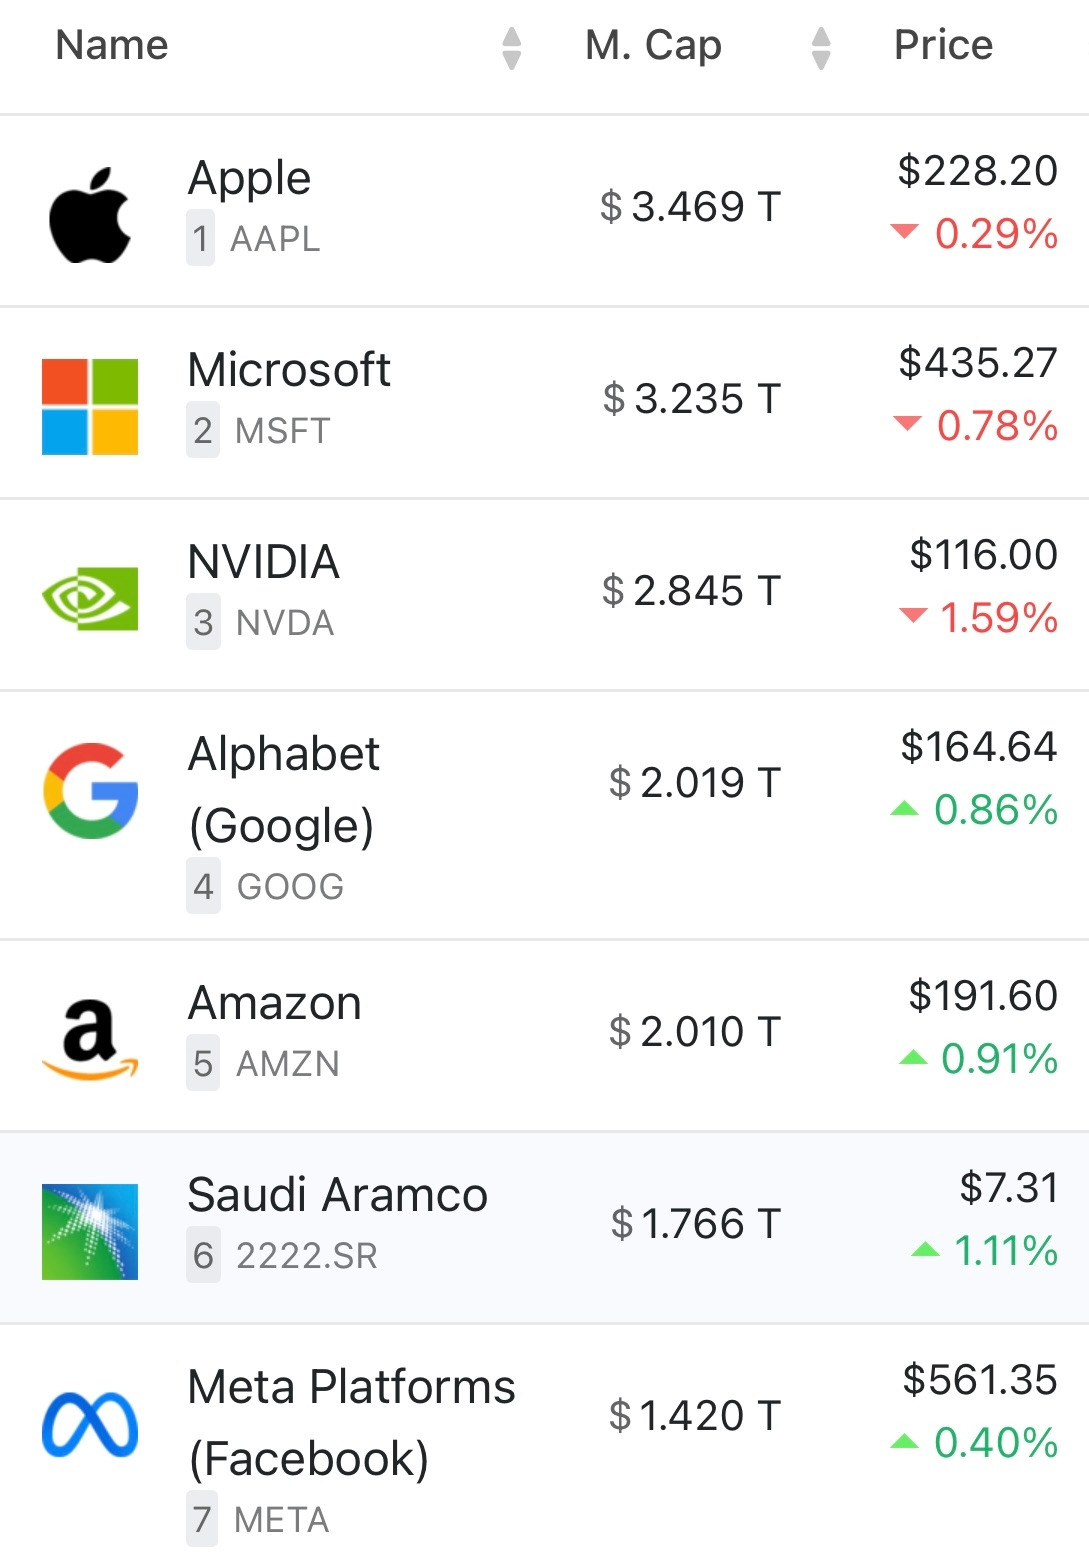Open Meta Platforms (Facebook) link
This screenshot has width=1089, height=1567.
click(351, 1422)
